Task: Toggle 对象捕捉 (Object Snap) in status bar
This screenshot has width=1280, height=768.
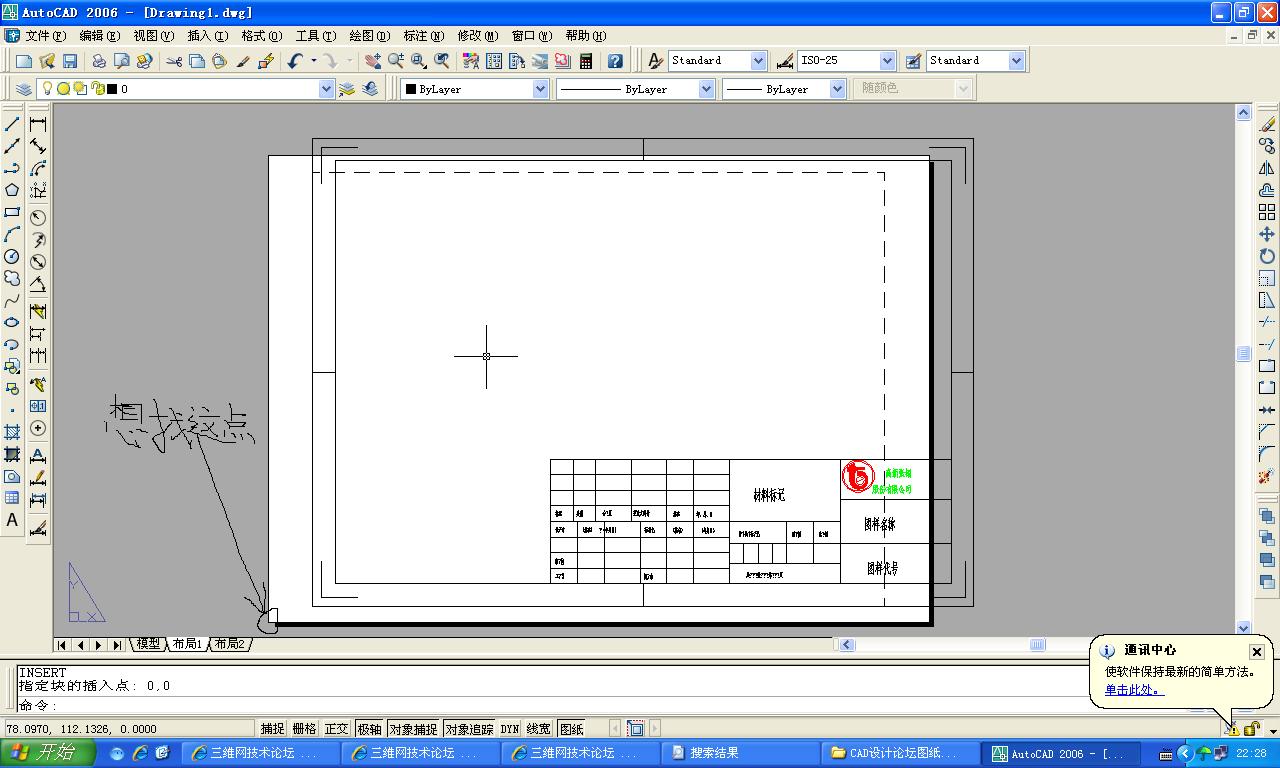Action: (413, 729)
